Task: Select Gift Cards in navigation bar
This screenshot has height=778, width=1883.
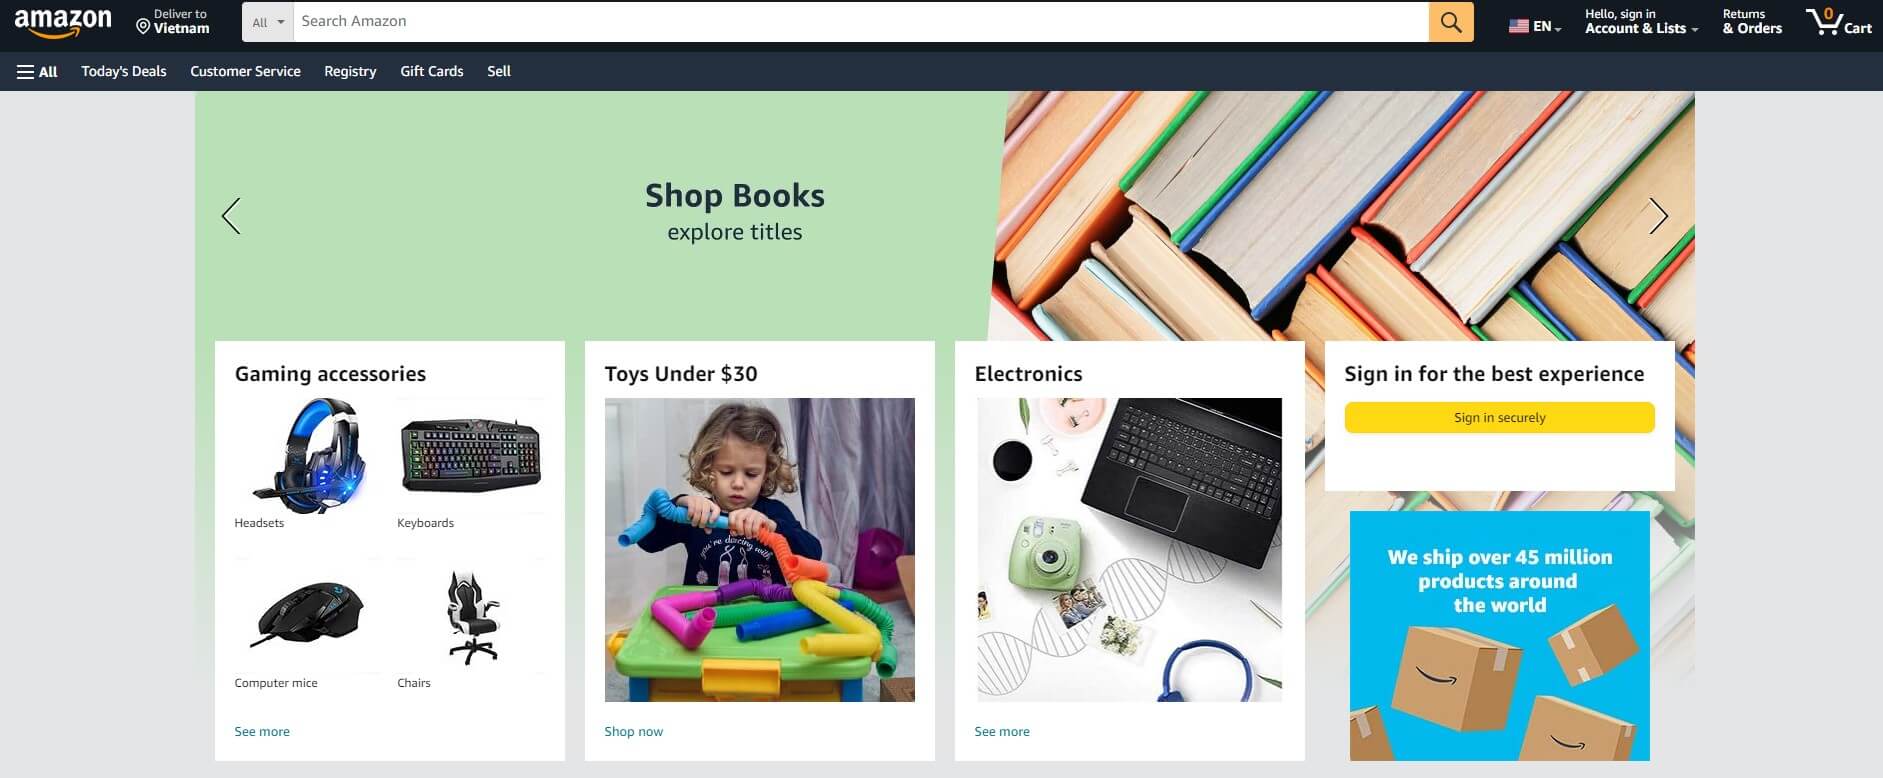Action: pyautogui.click(x=432, y=72)
